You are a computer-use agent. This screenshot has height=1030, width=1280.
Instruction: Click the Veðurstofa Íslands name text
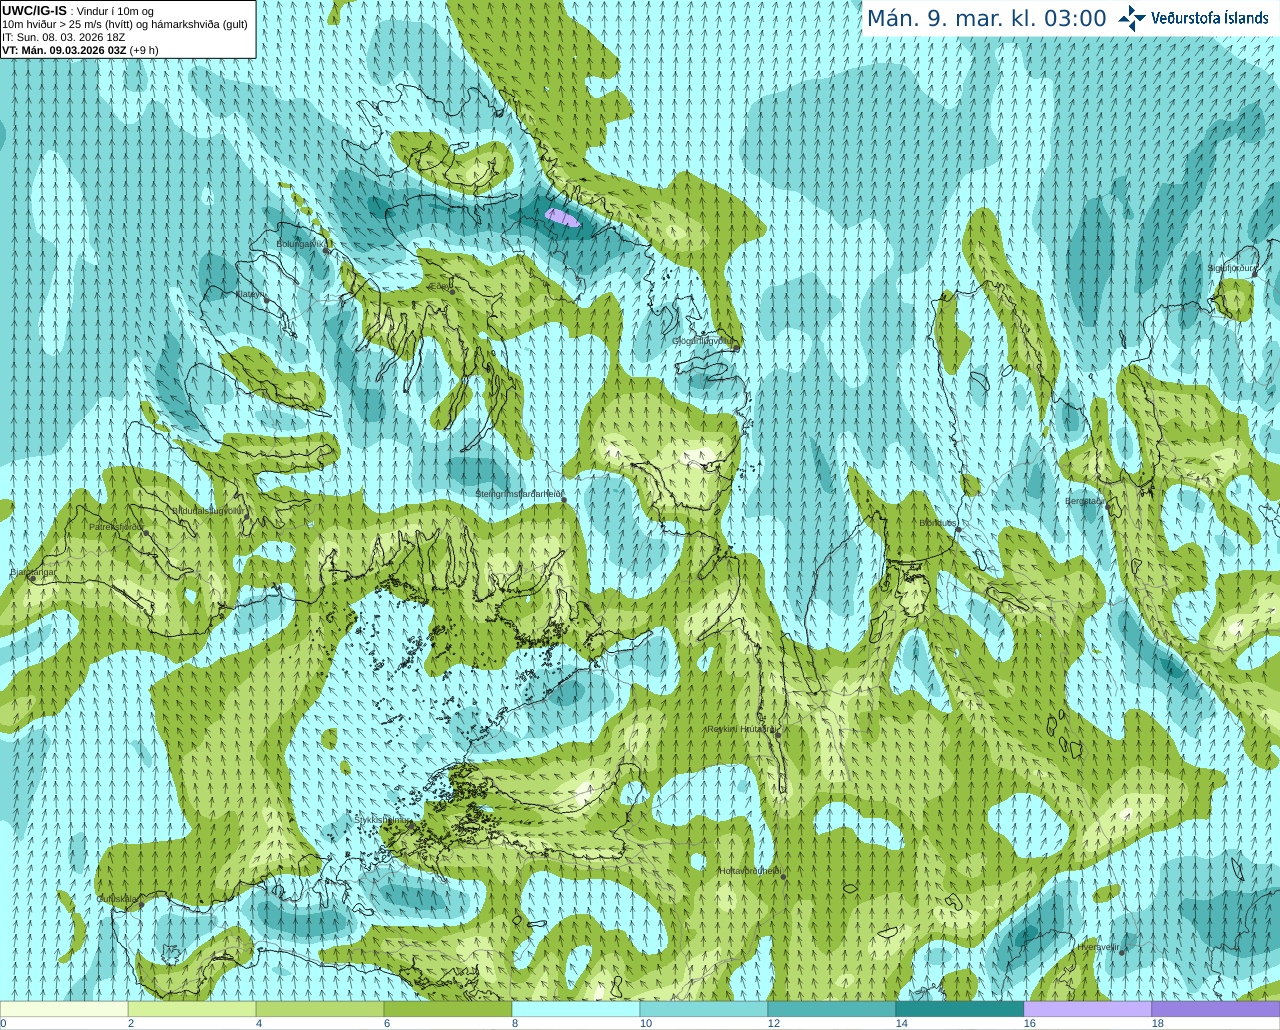point(1209,18)
